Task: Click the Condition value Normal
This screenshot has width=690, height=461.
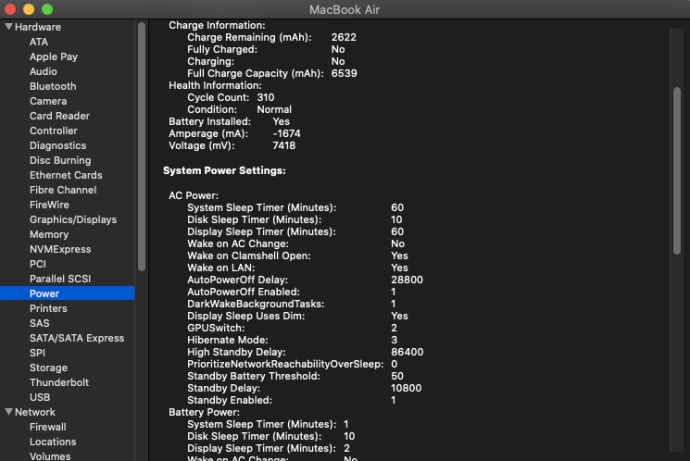Action: 274,109
